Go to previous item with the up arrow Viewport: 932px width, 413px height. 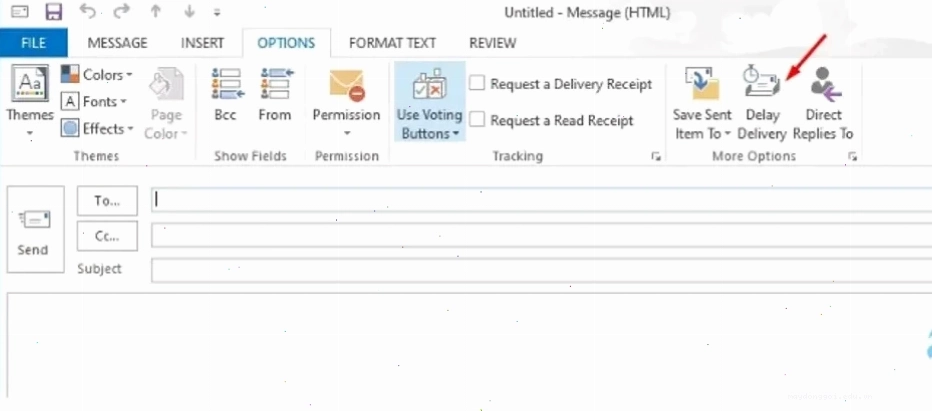click(x=156, y=12)
